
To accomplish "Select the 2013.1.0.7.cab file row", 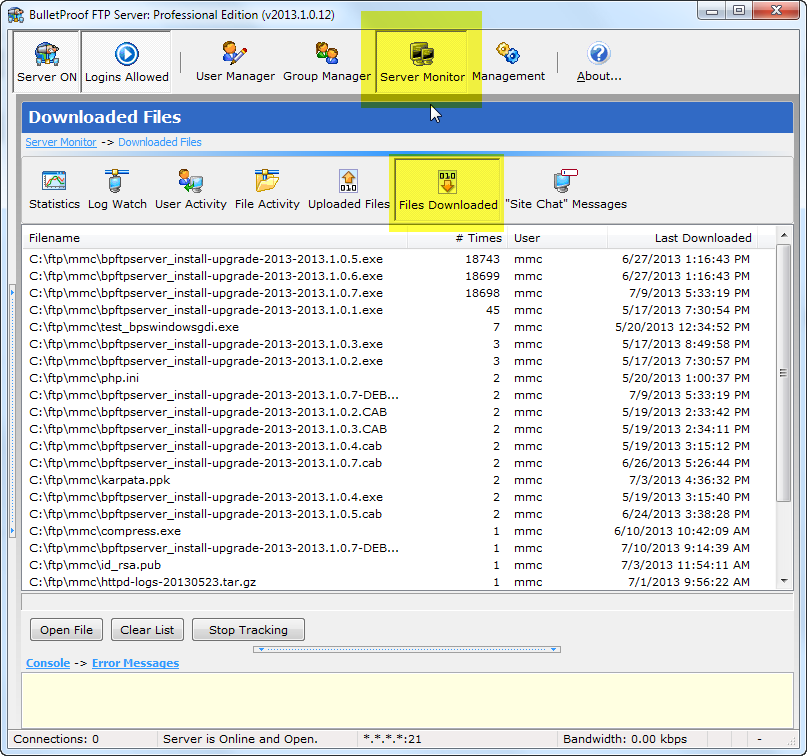I will pos(399,463).
